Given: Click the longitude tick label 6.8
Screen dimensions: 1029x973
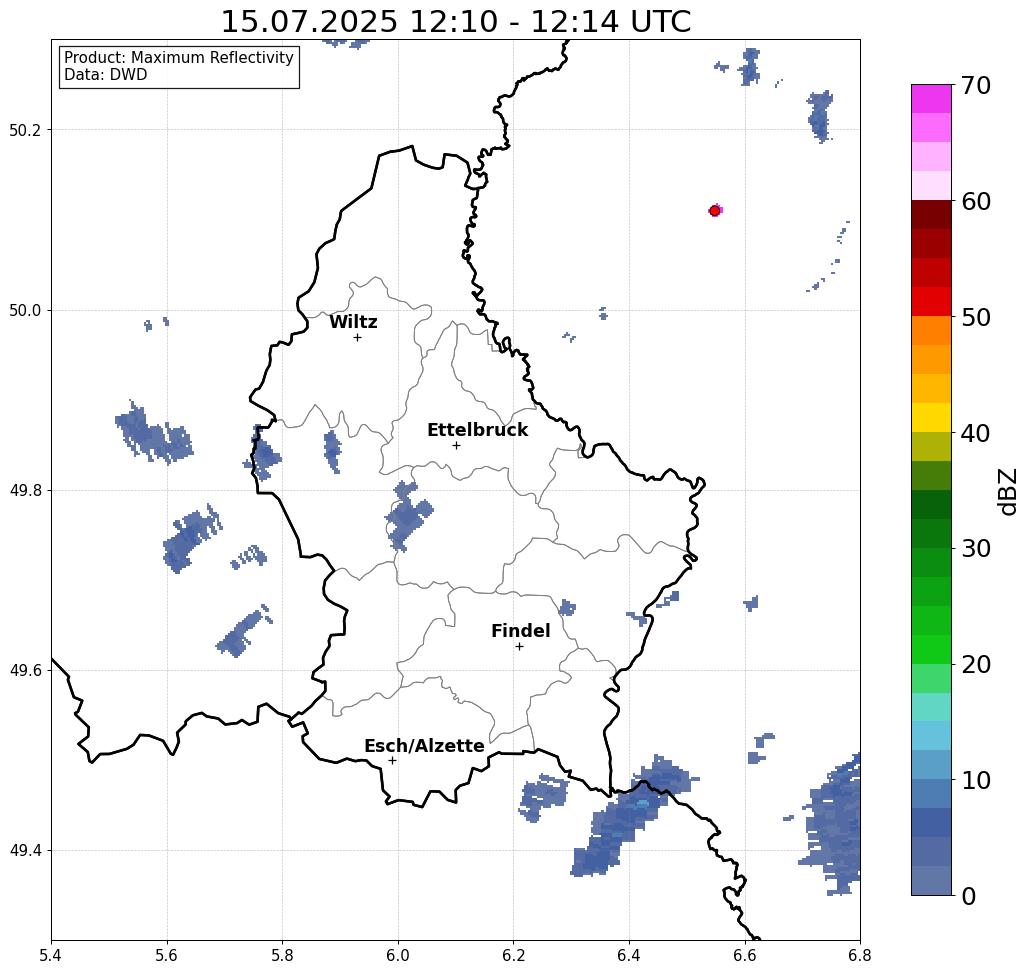Looking at the screenshot, I should 860,955.
